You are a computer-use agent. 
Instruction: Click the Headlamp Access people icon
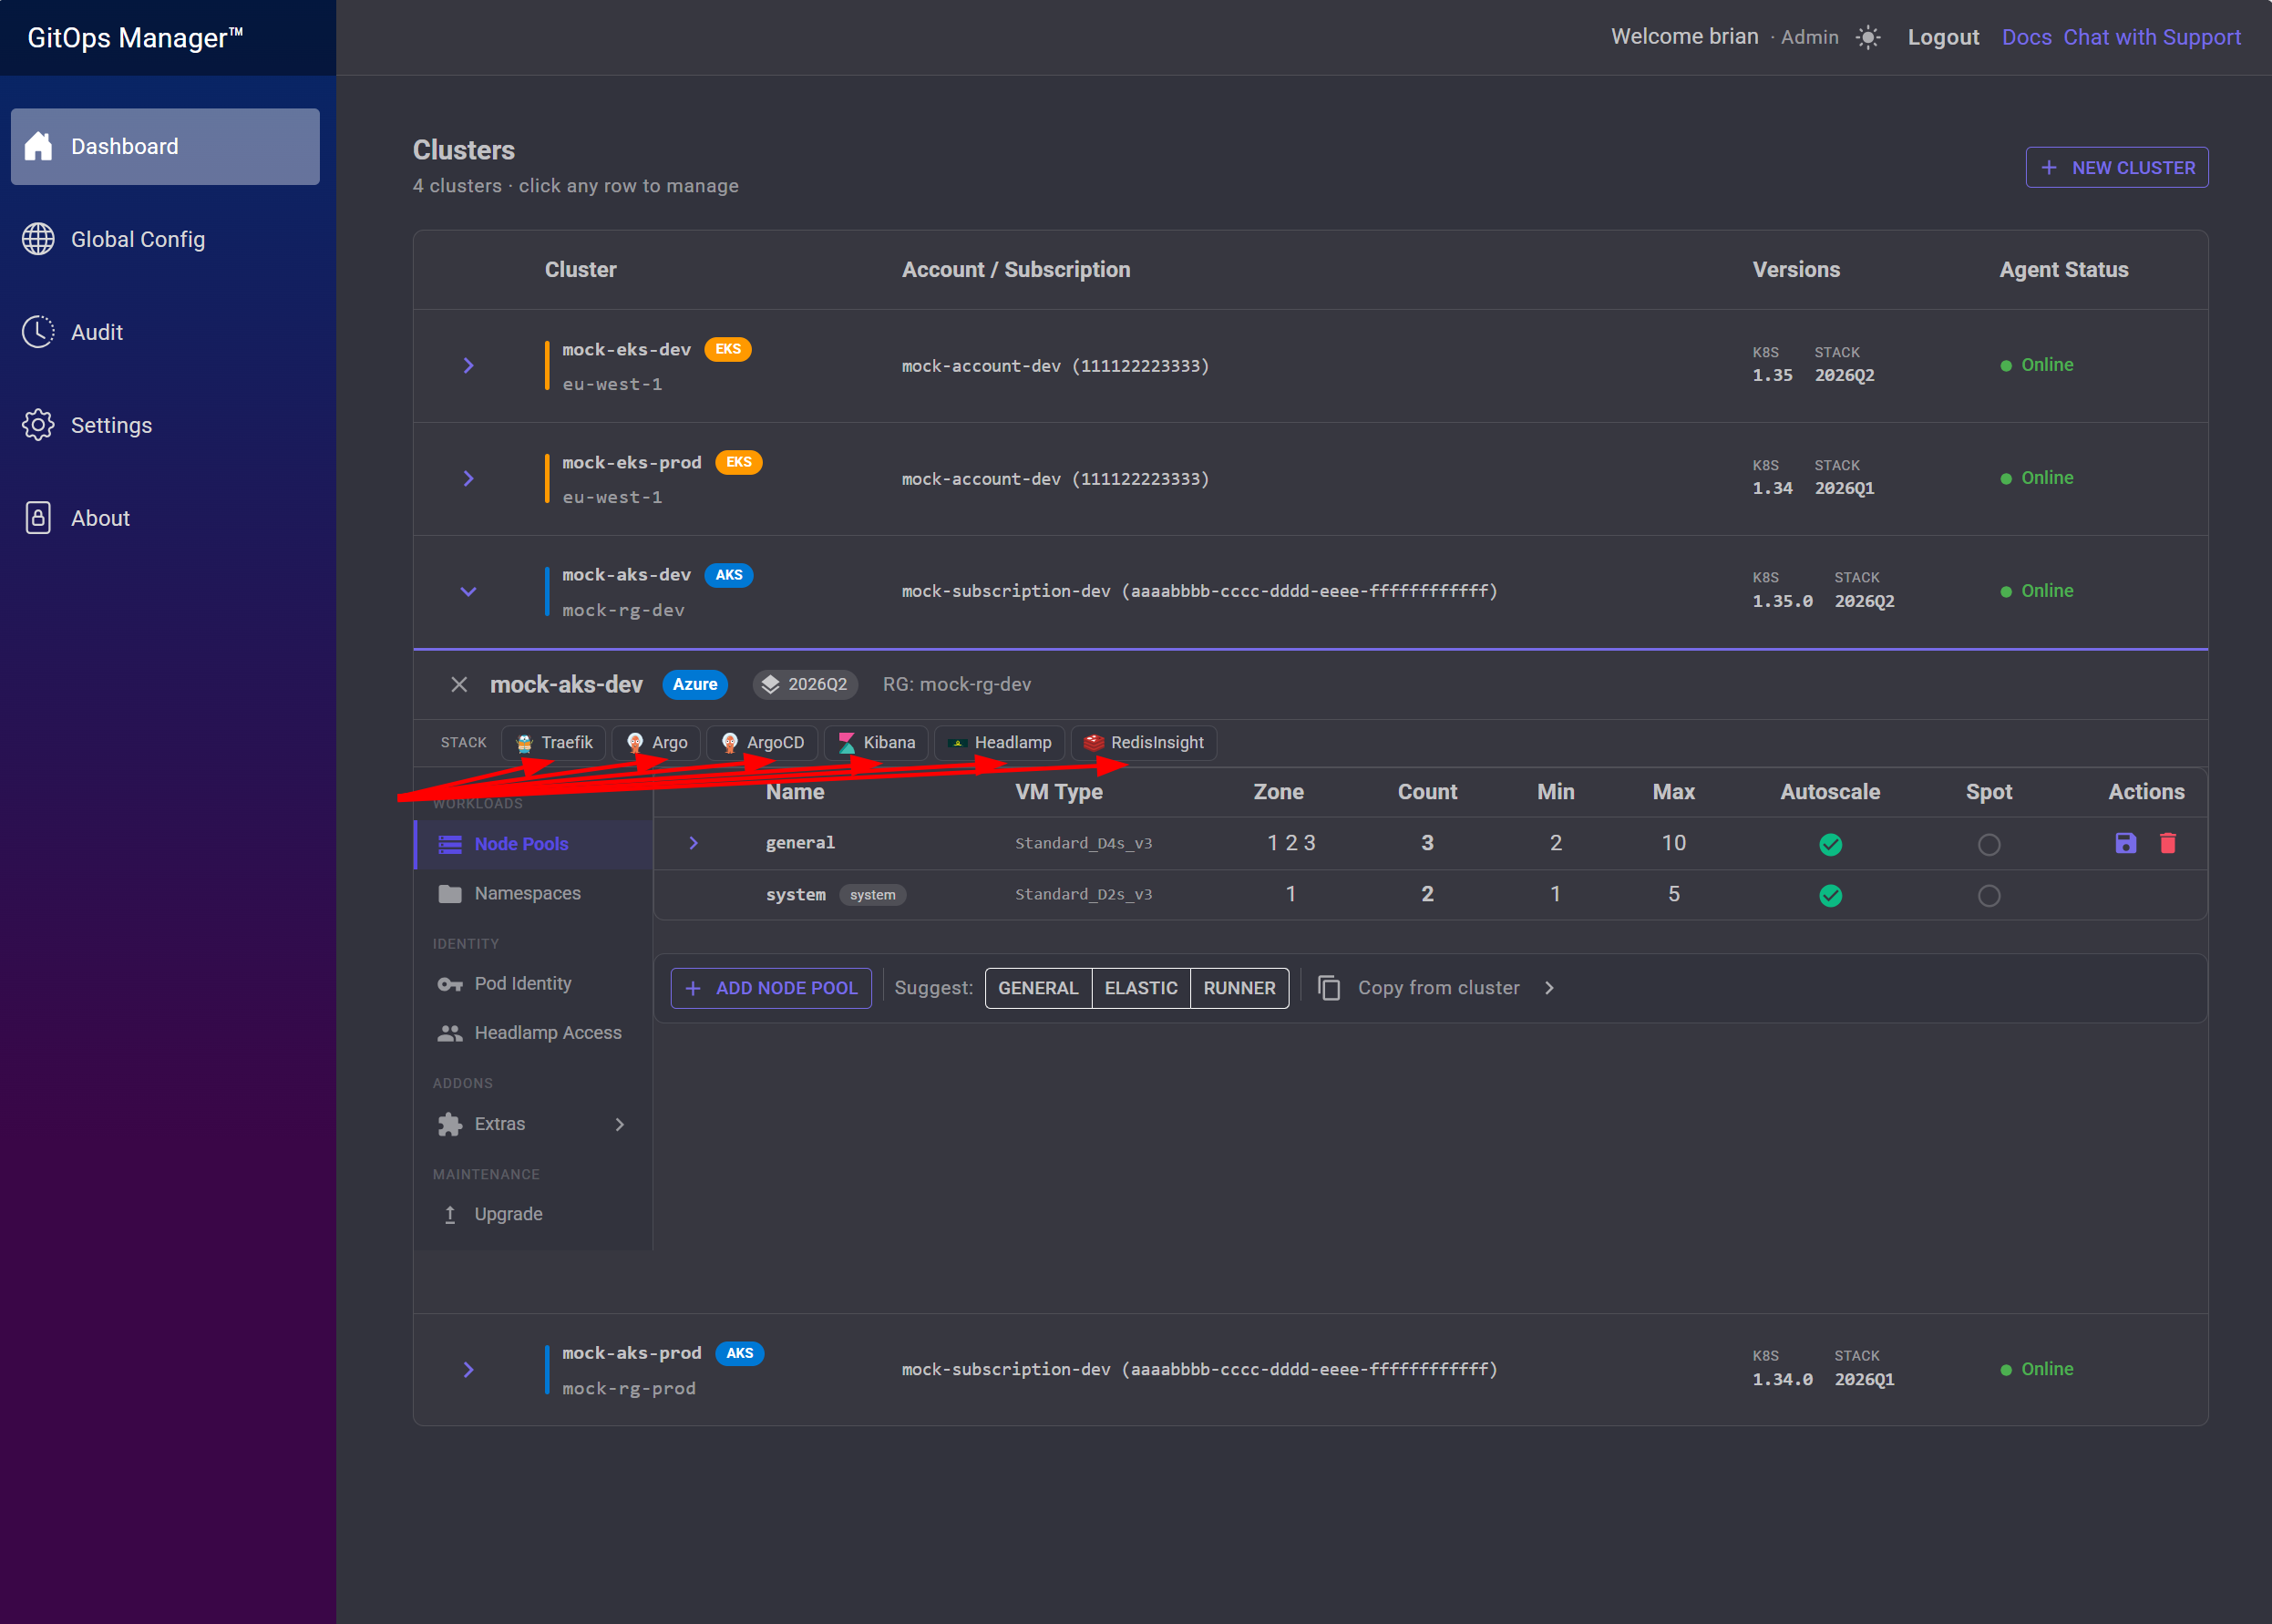point(450,1033)
